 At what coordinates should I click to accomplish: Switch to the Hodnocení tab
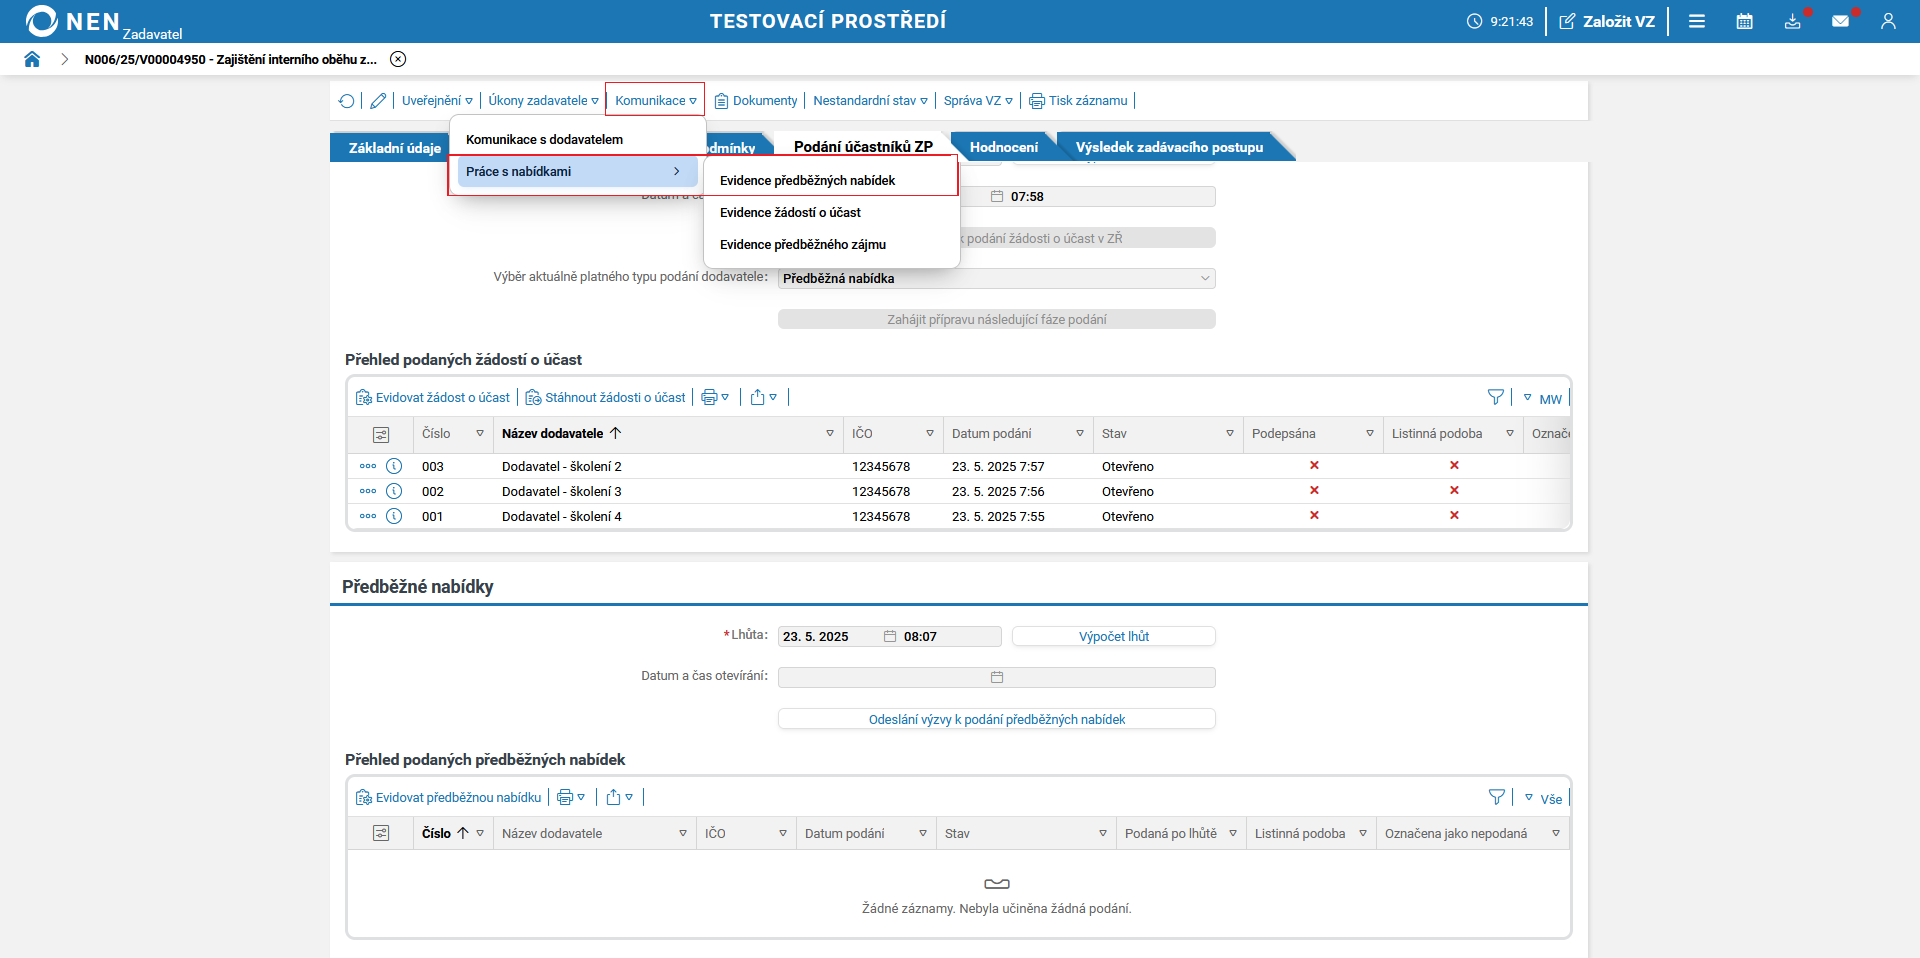coord(1003,147)
